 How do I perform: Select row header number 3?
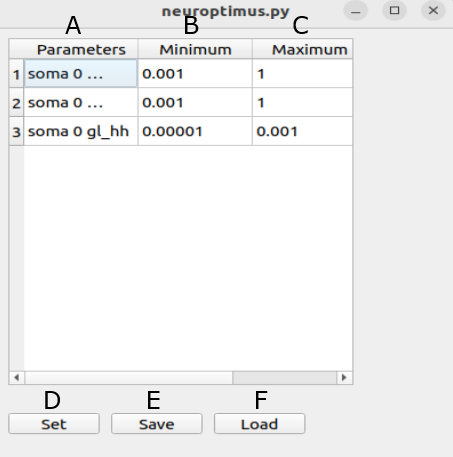tap(16, 131)
